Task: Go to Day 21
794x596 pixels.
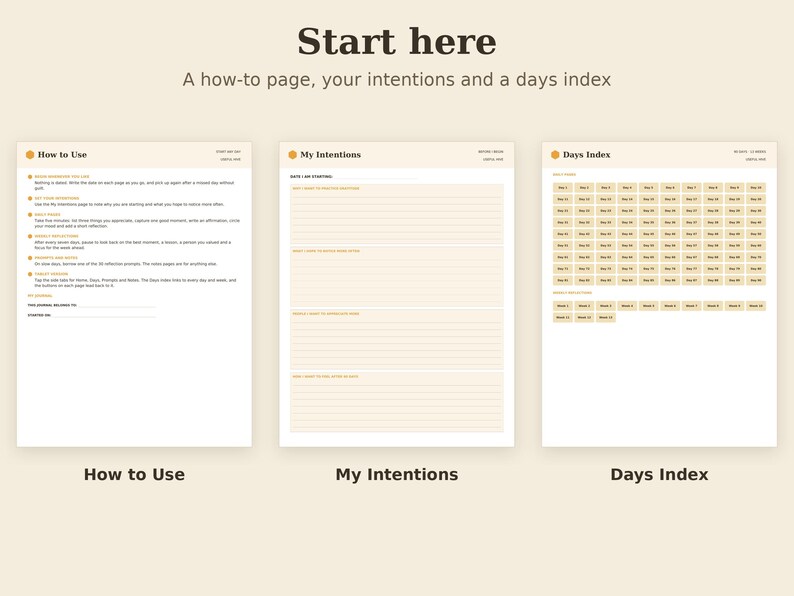Action: [563, 211]
